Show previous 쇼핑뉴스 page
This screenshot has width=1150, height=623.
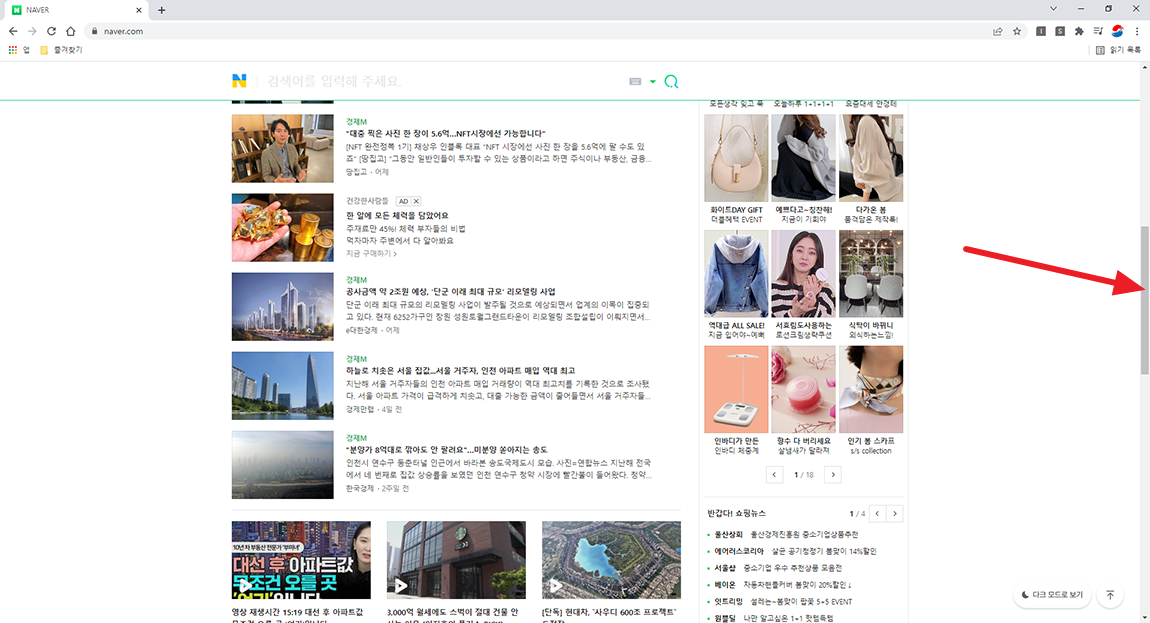pos(877,514)
